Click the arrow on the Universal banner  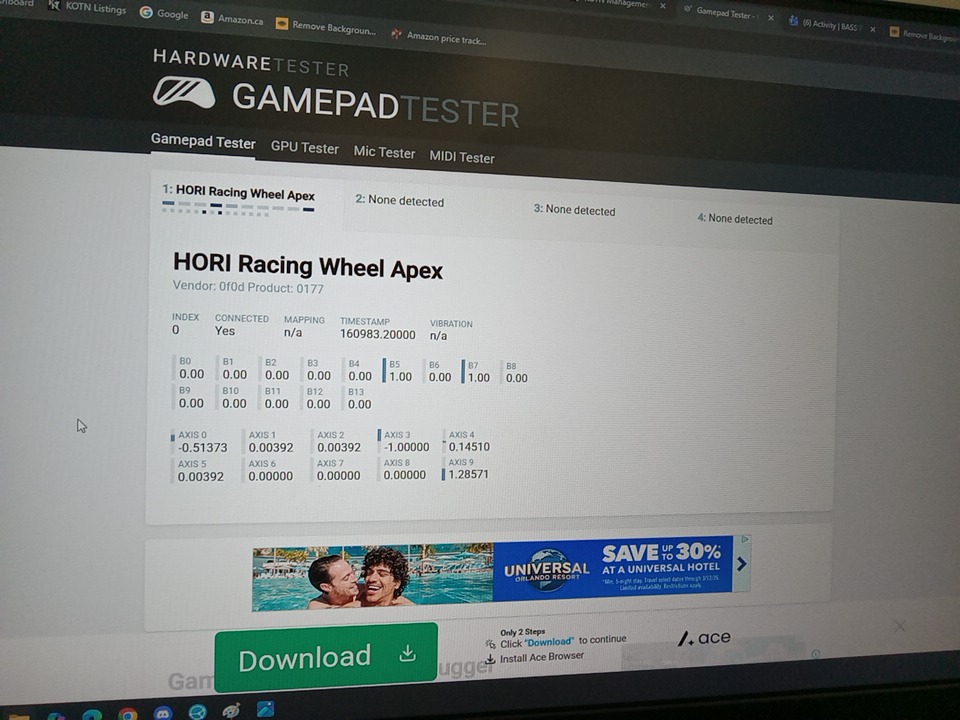coord(741,564)
